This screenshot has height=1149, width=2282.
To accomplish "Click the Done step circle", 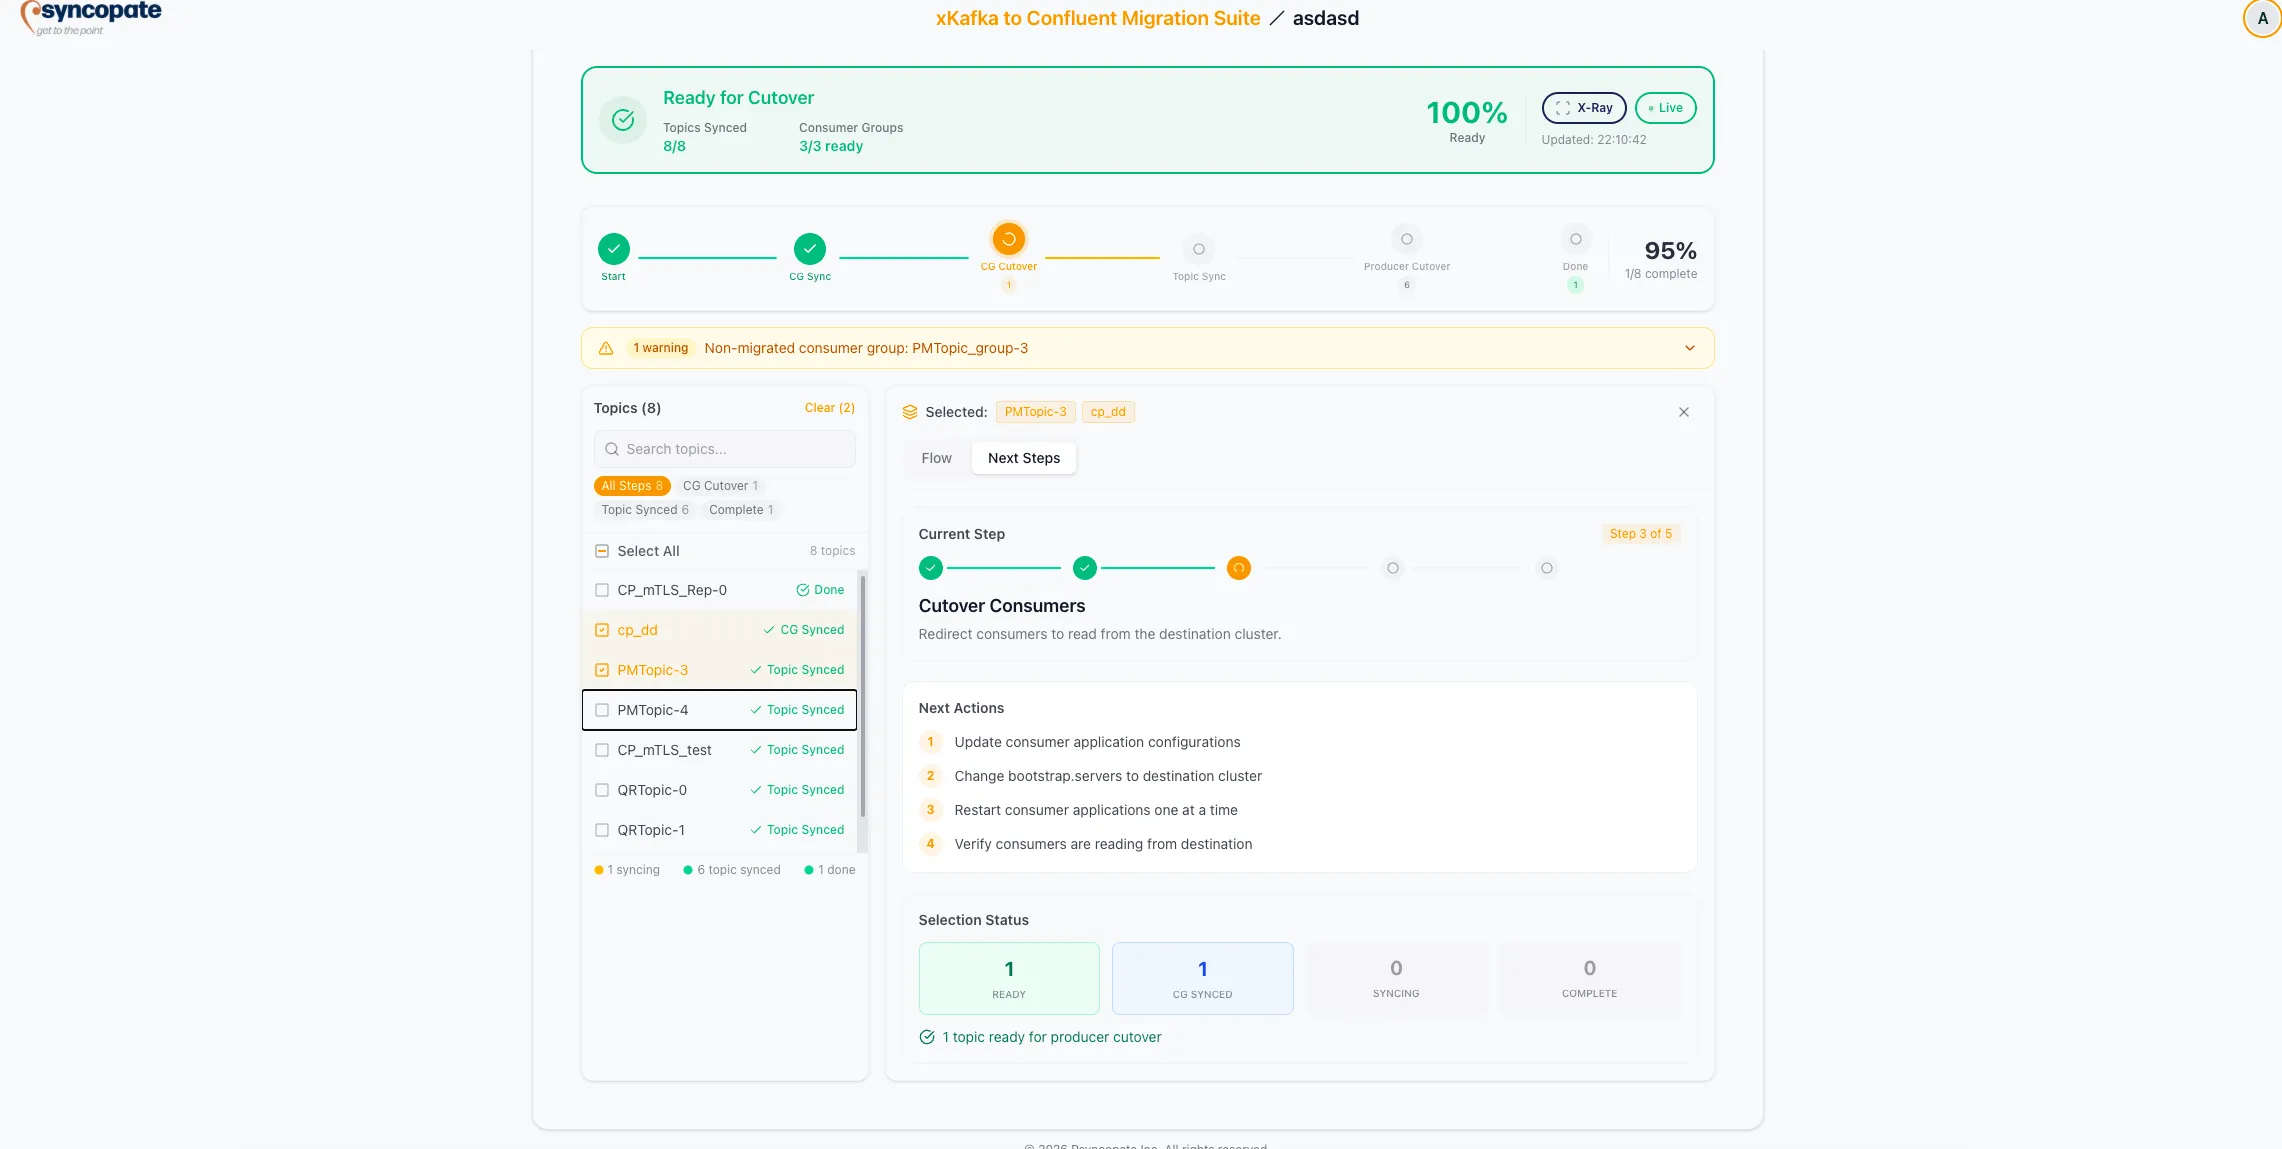I will coord(1575,240).
